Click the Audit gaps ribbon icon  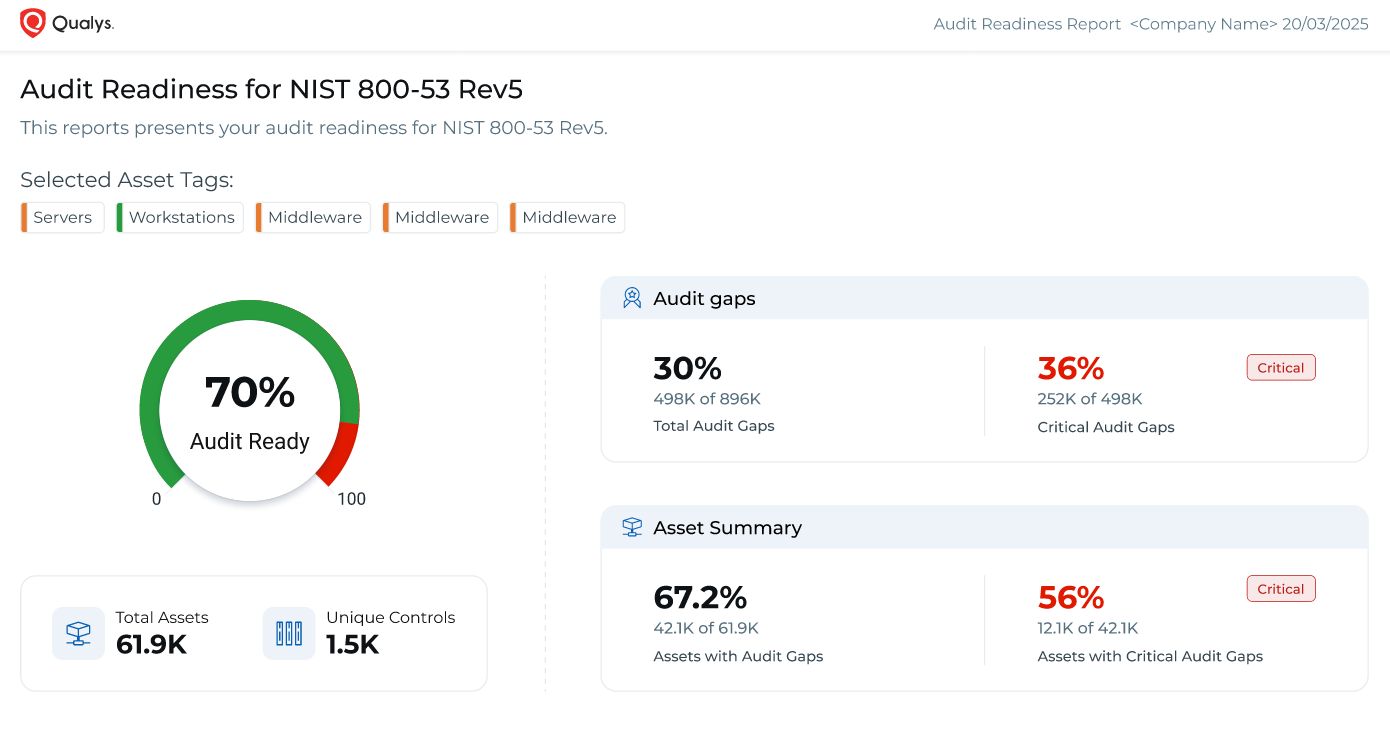(x=632, y=298)
